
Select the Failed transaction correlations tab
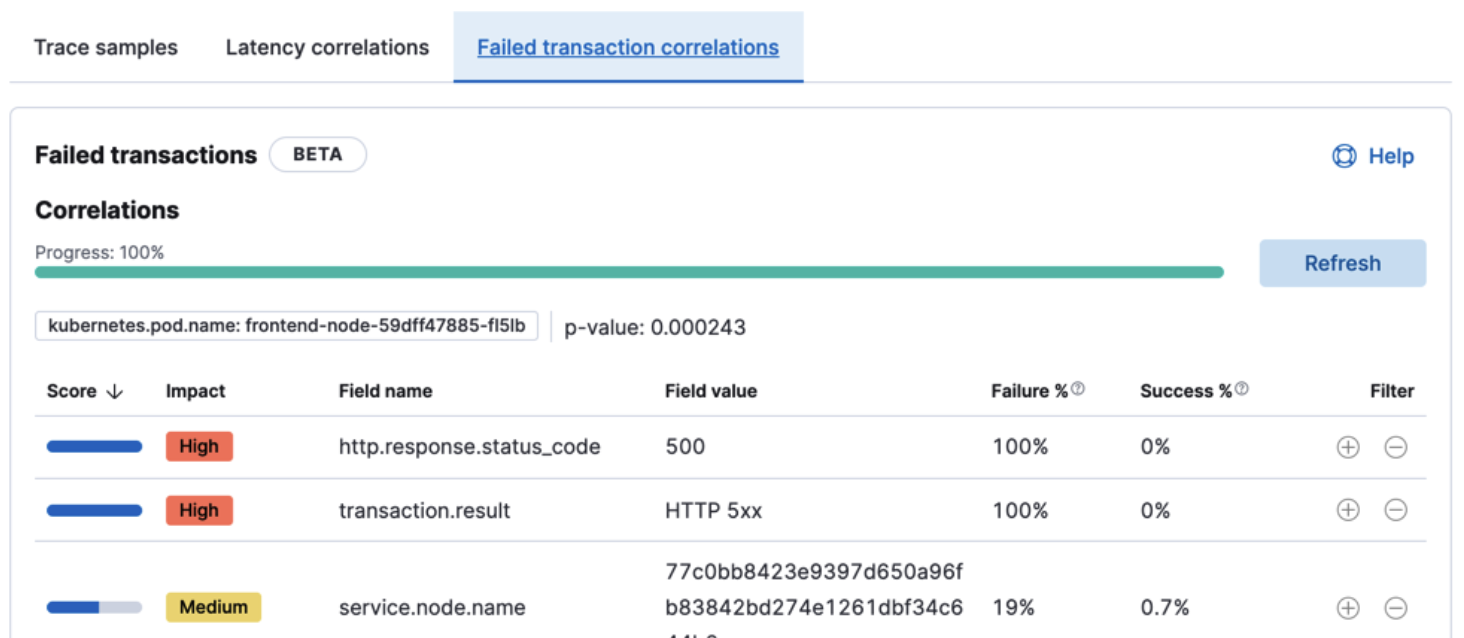628,47
